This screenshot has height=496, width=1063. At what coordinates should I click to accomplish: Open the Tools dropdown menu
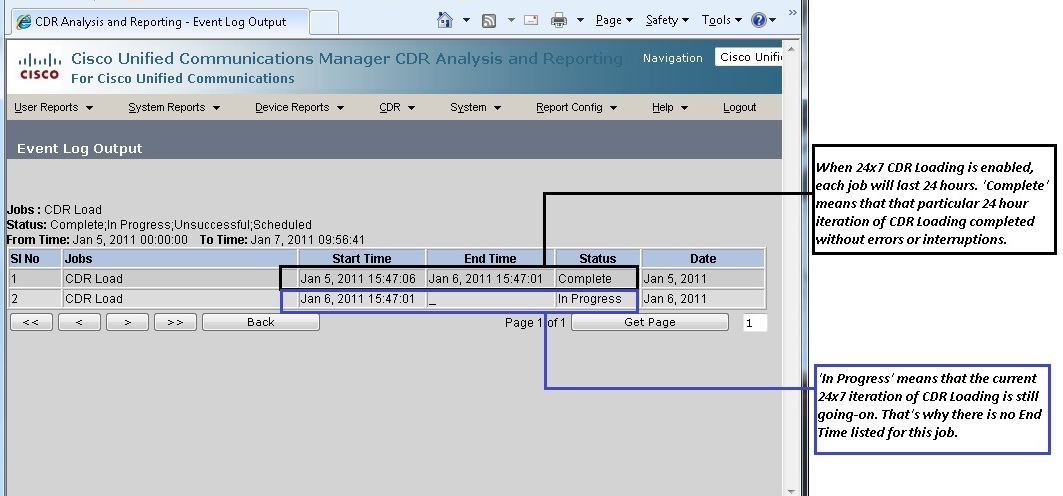[x=721, y=20]
